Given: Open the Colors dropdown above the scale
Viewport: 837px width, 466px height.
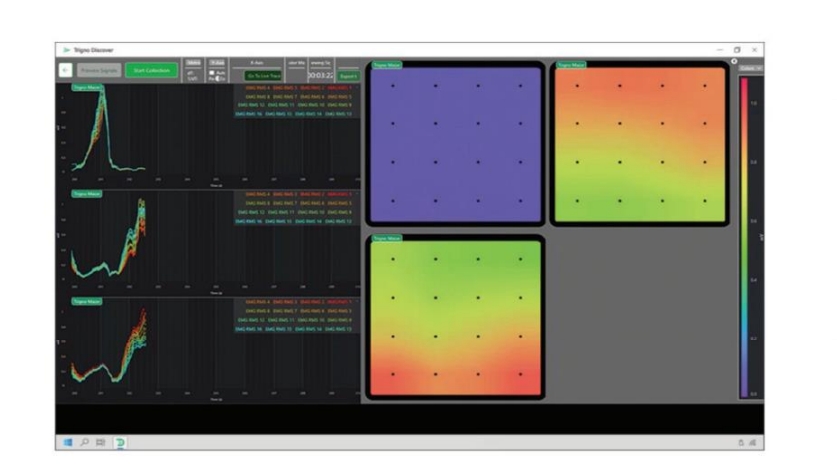Looking at the screenshot, I should pos(751,68).
